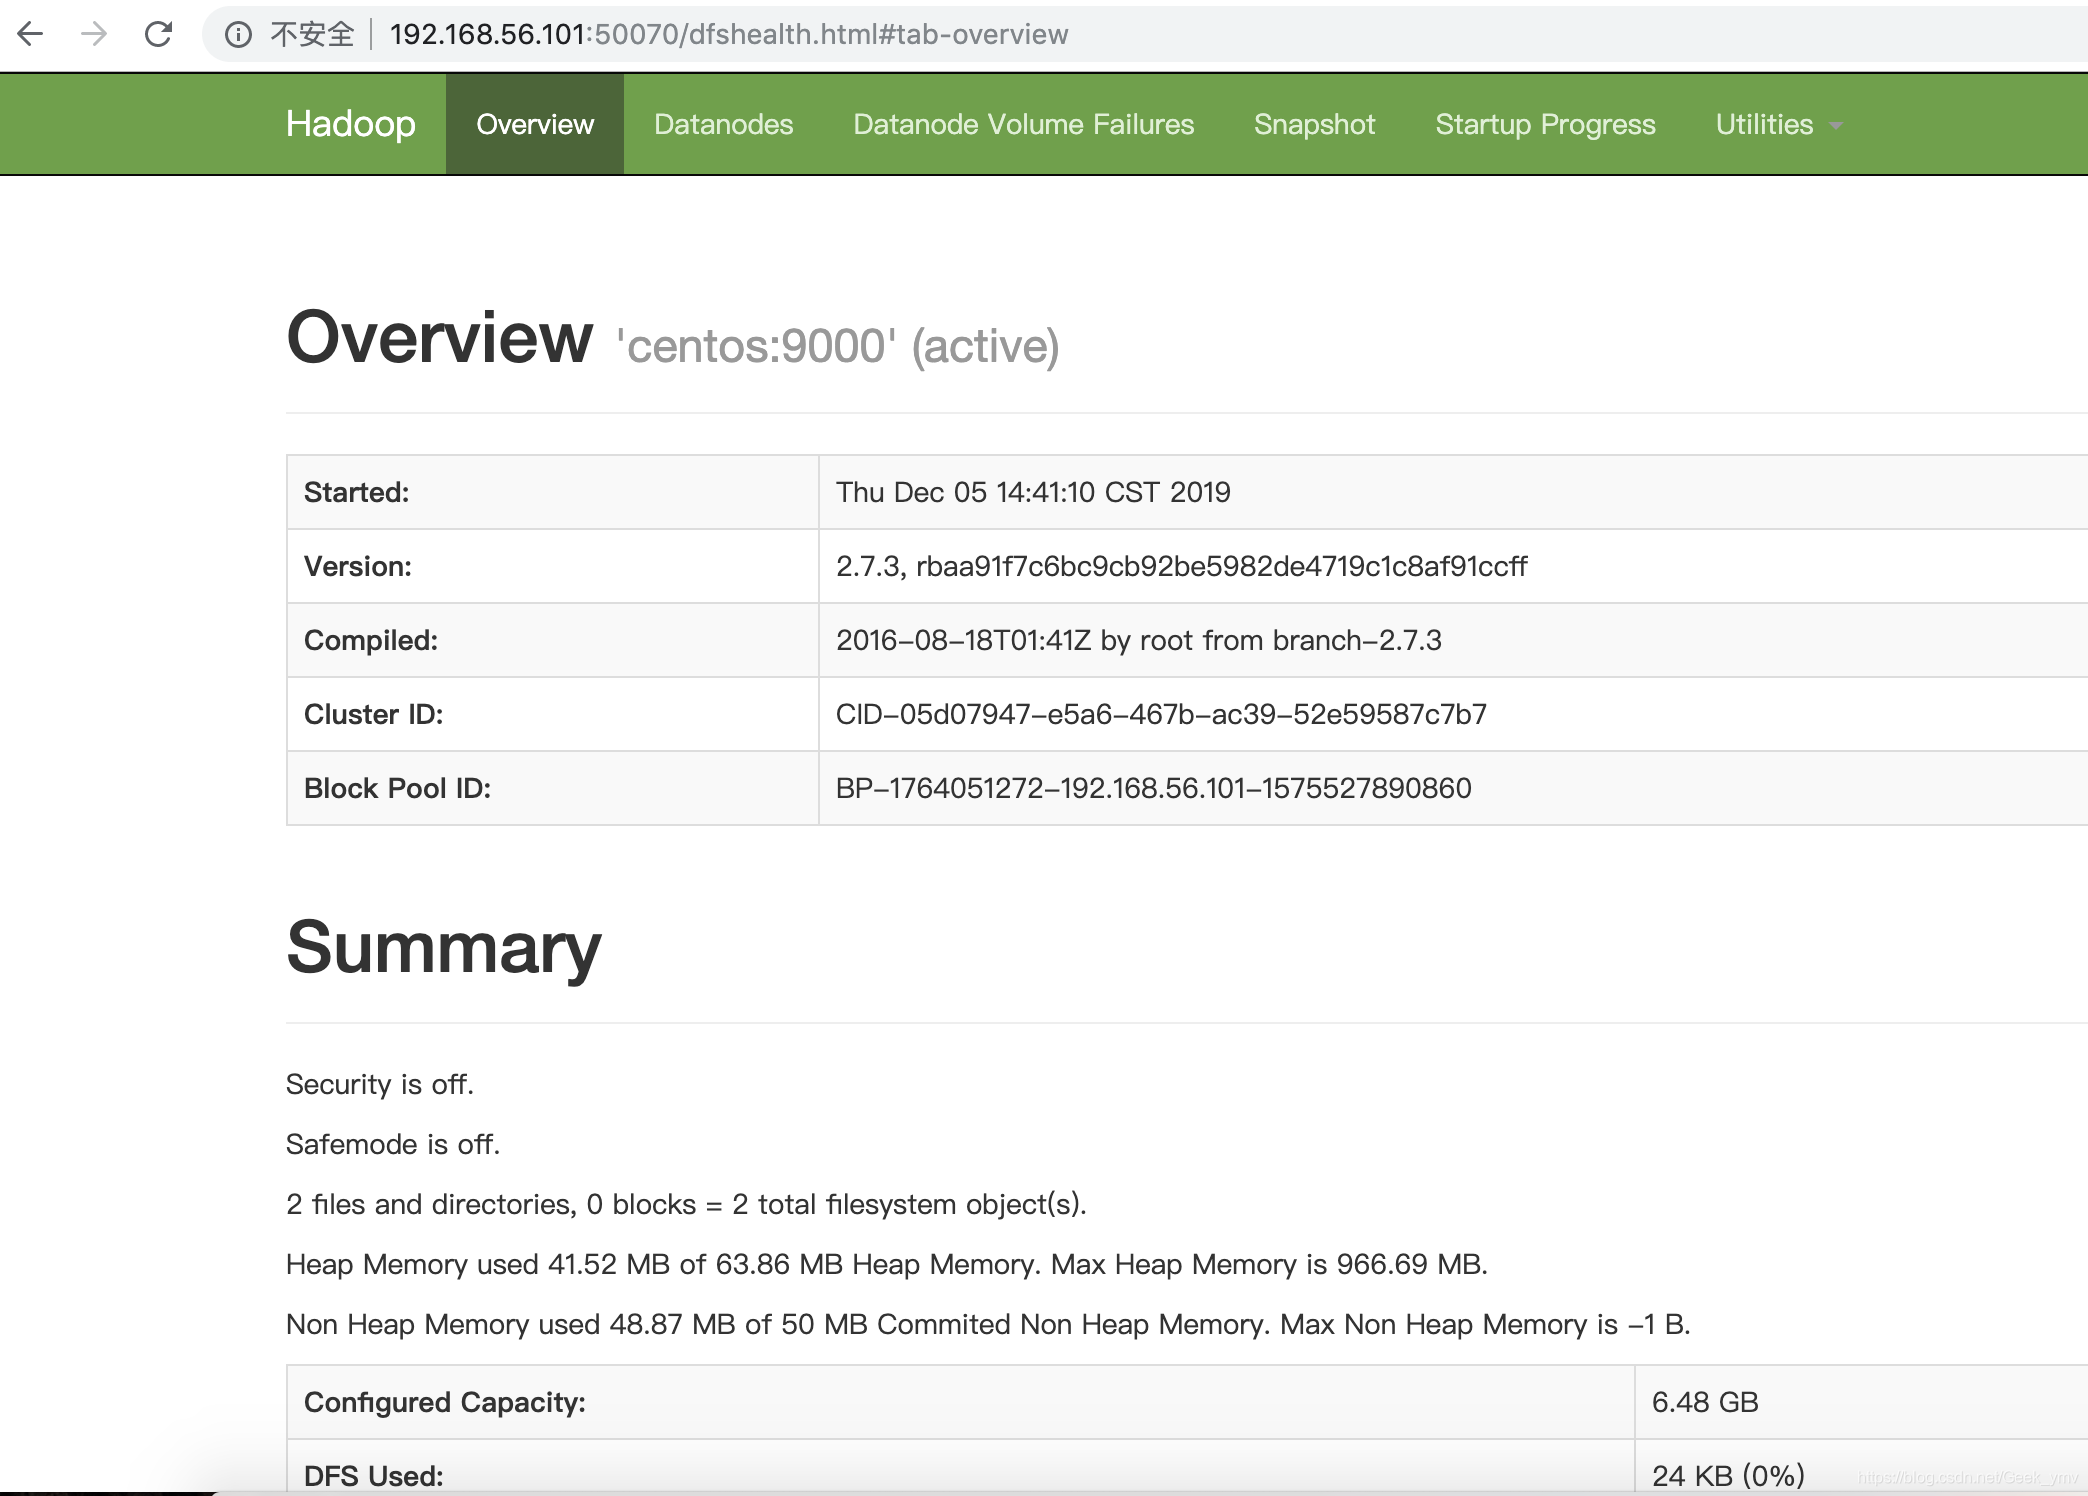
Task: Open the Utilities dropdown menu
Action: [x=1764, y=124]
